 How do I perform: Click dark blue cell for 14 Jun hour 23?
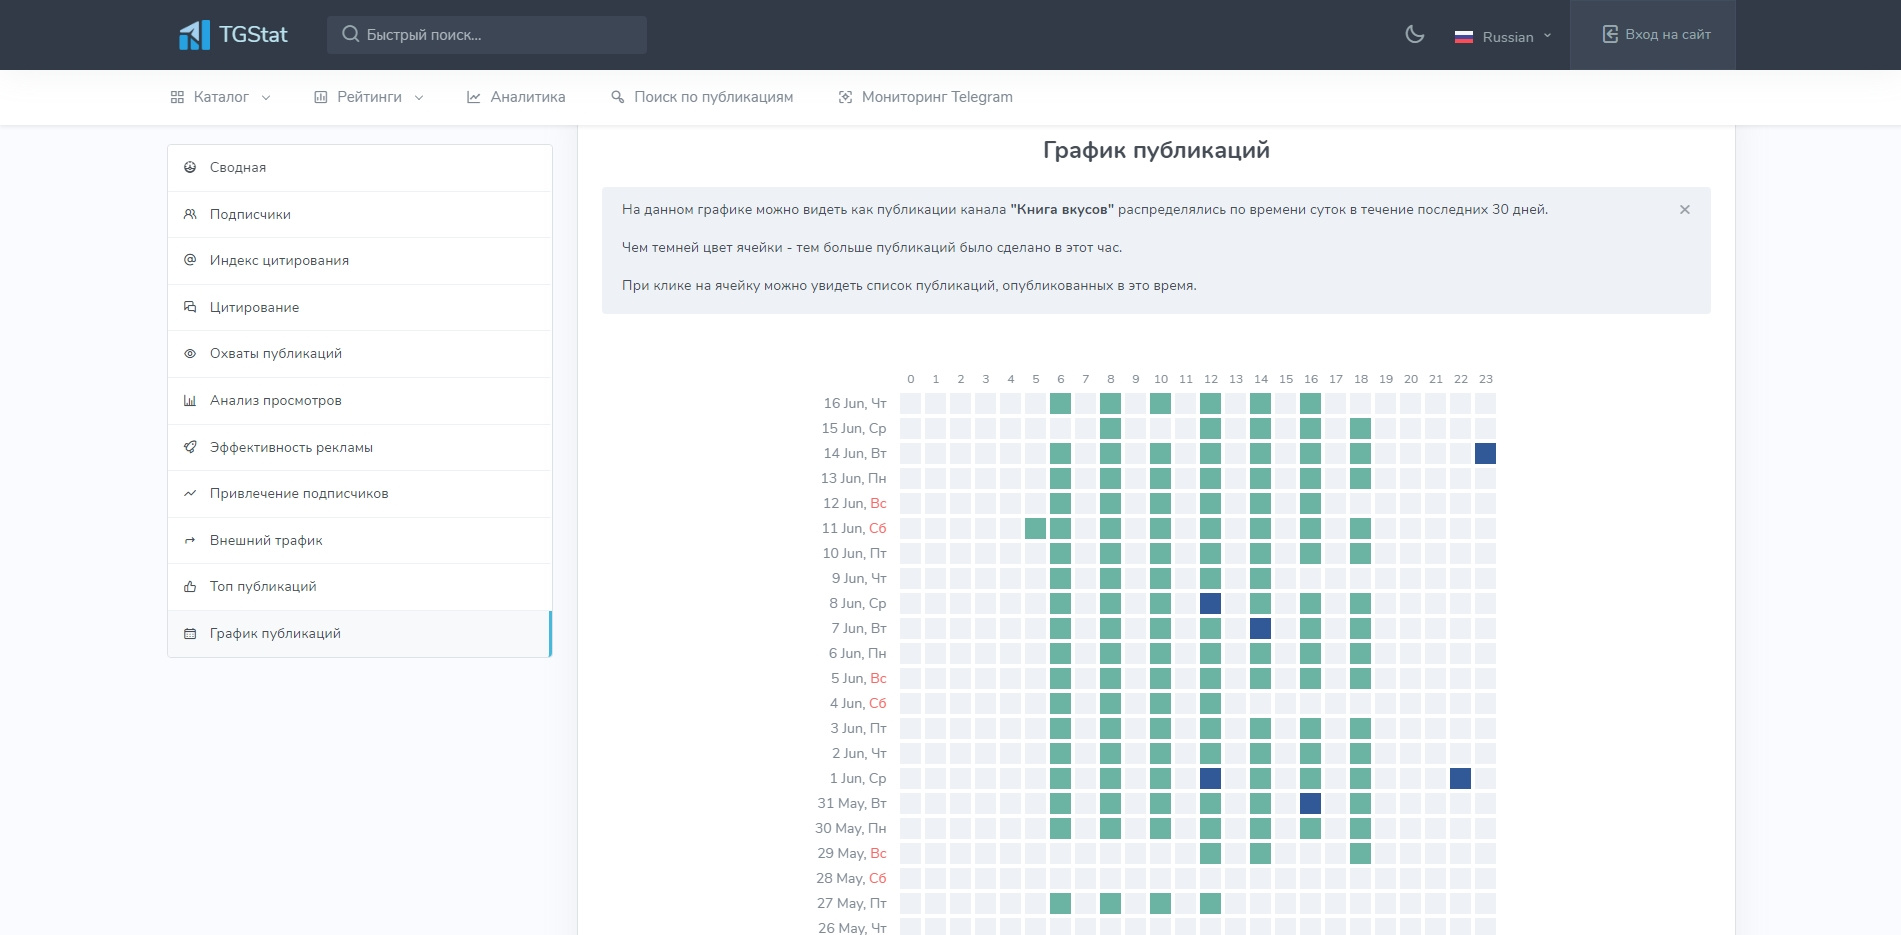1485,454
